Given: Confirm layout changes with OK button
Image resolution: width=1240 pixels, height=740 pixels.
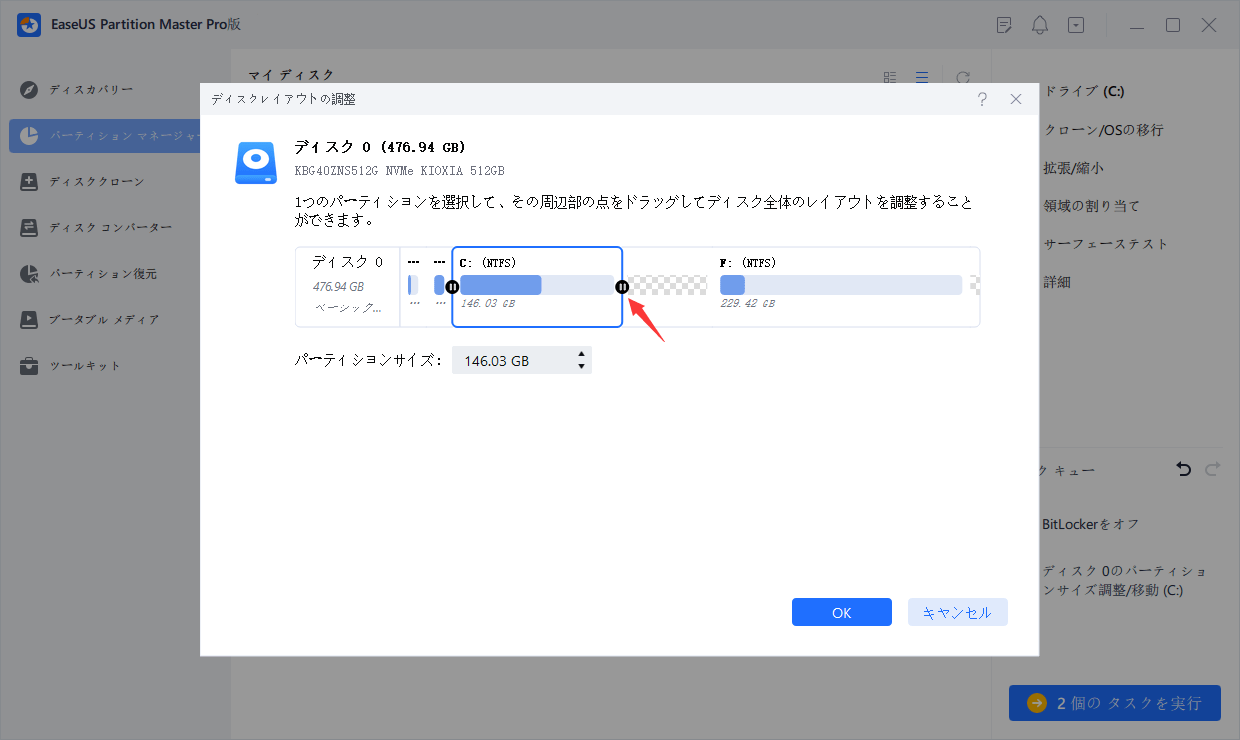Looking at the screenshot, I should pos(841,611).
